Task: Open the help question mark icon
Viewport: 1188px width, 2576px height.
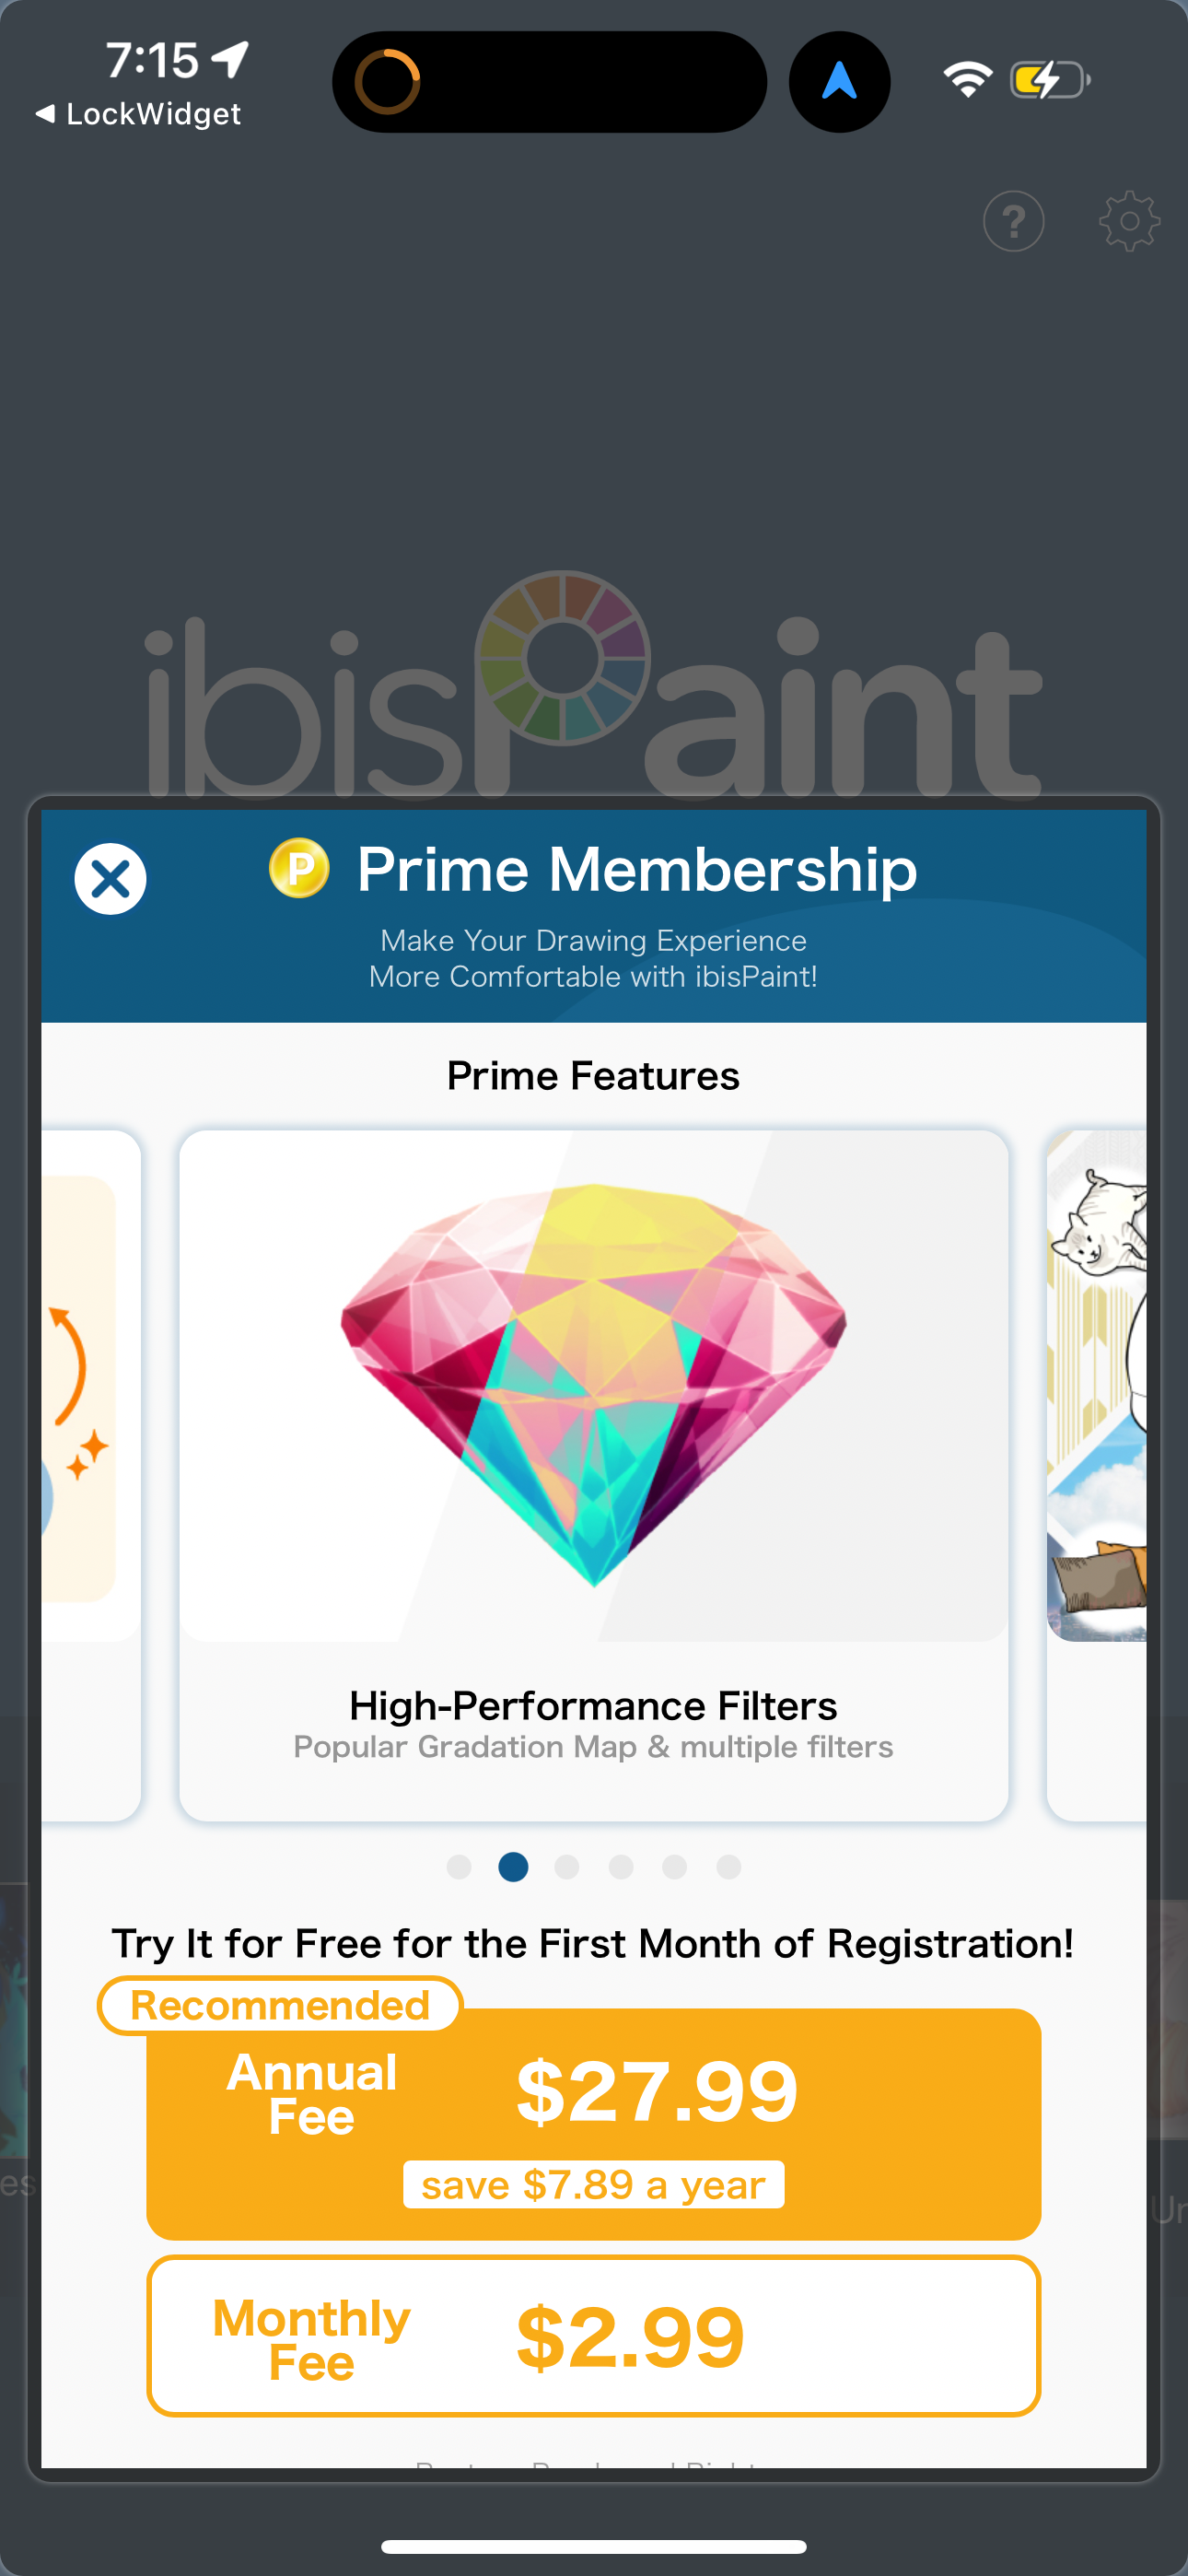Action: (x=1014, y=222)
